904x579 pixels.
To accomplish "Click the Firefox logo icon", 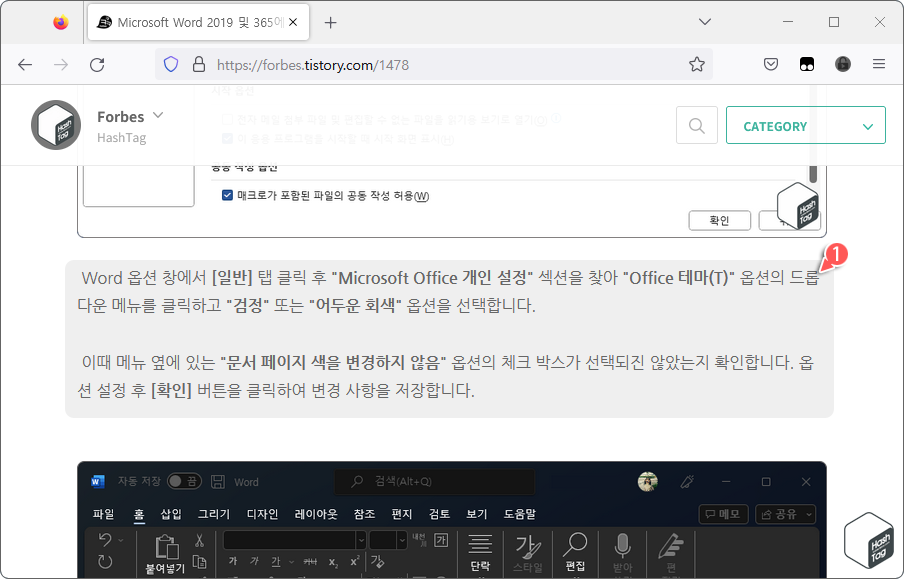I will (x=61, y=22).
